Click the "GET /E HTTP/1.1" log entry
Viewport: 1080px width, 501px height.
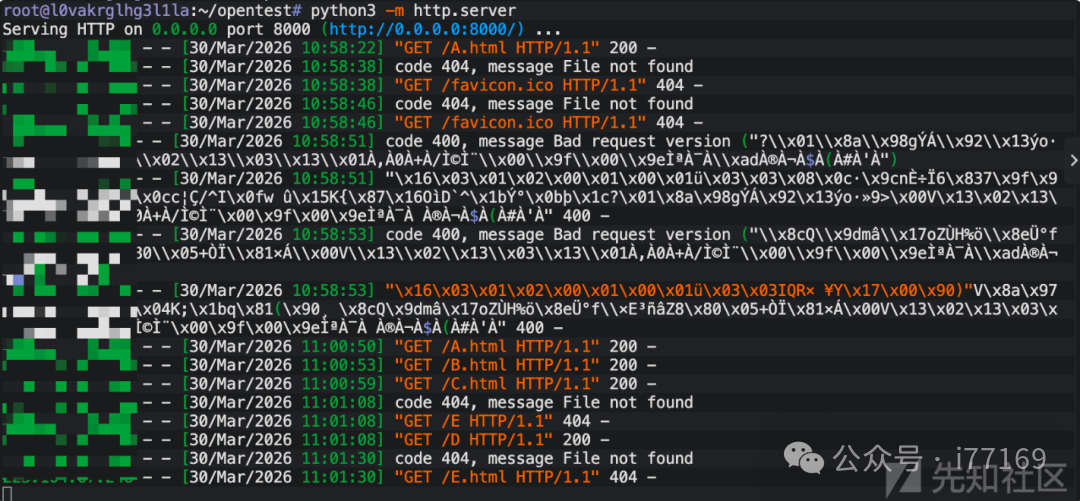pos(473,422)
